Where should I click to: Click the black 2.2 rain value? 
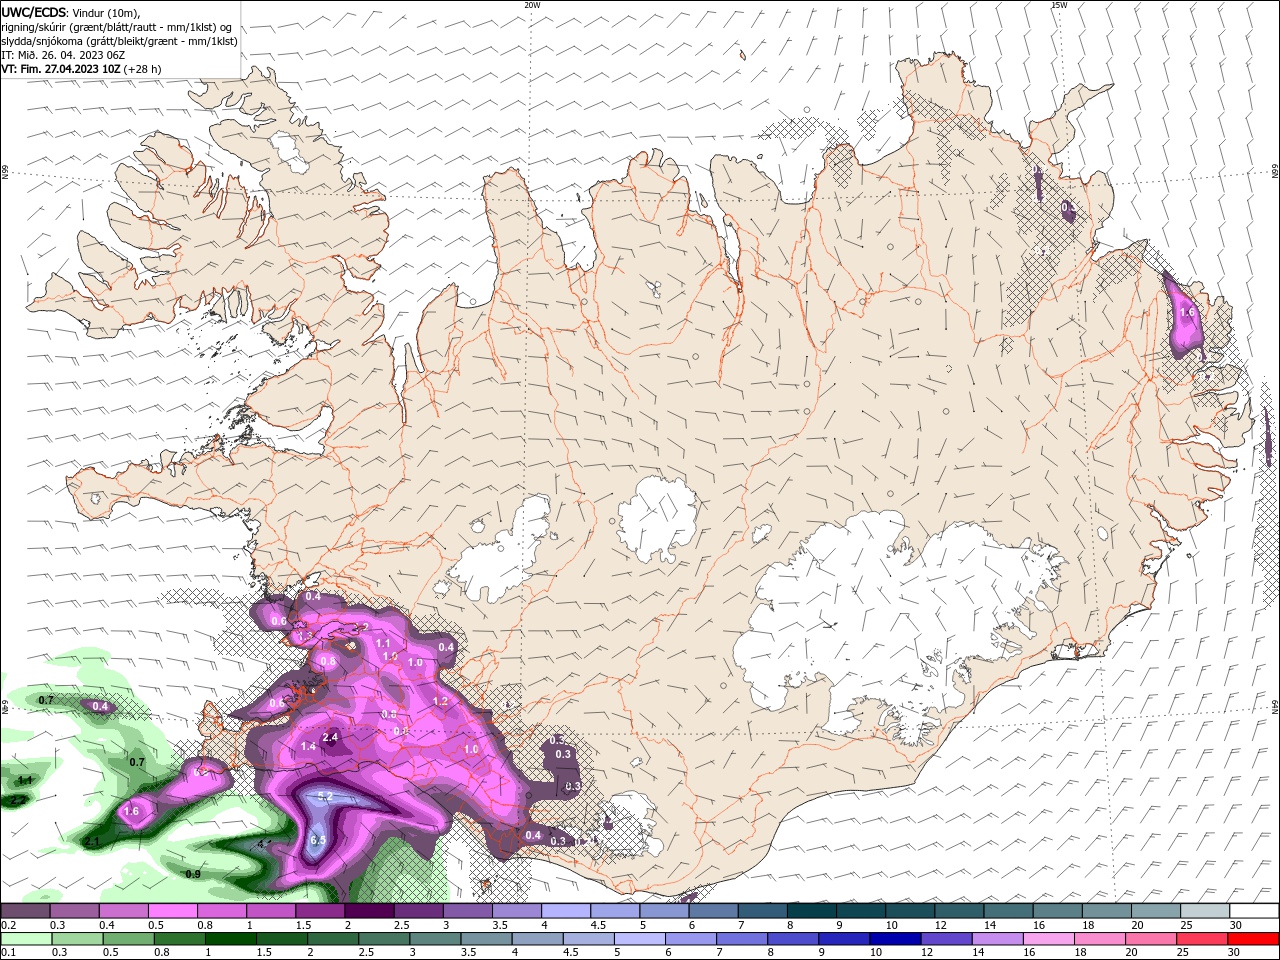[x=18, y=801]
